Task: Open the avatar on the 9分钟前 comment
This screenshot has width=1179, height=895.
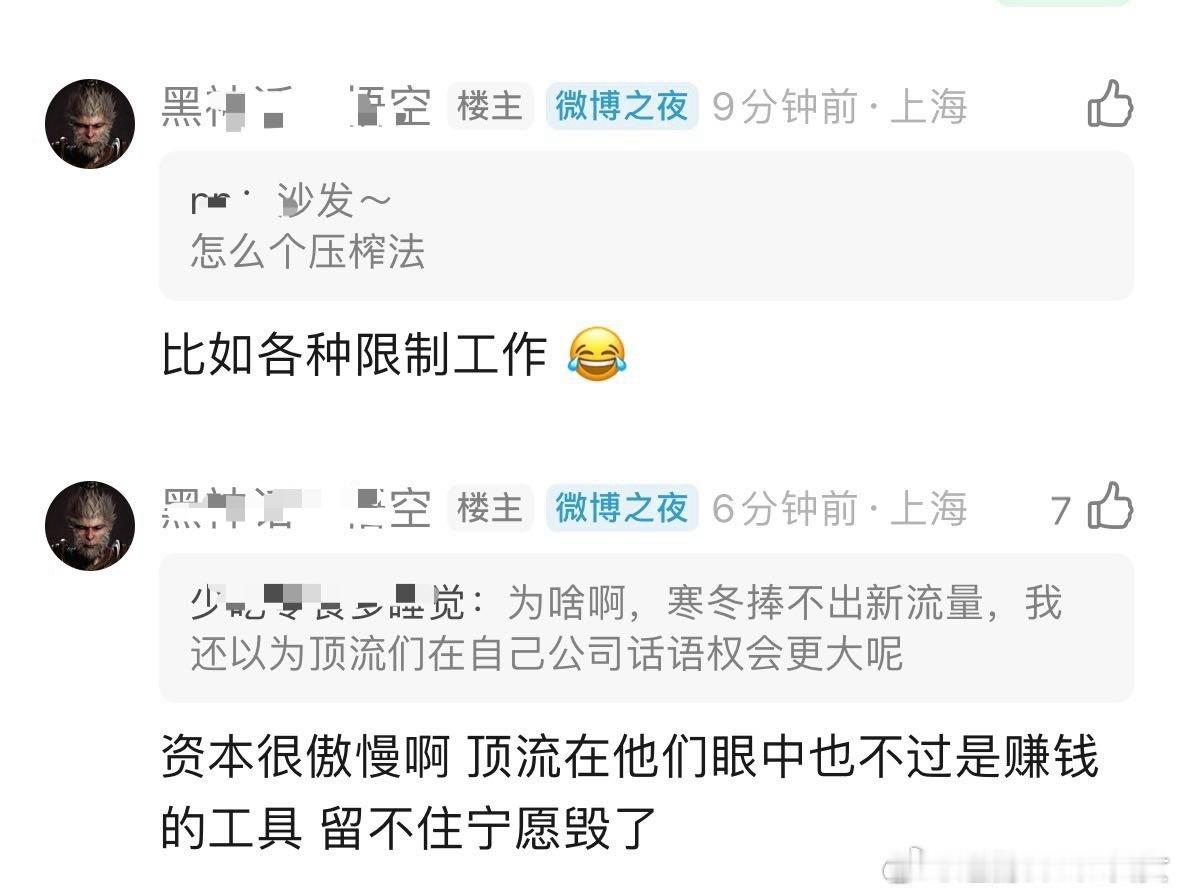Action: tap(90, 123)
